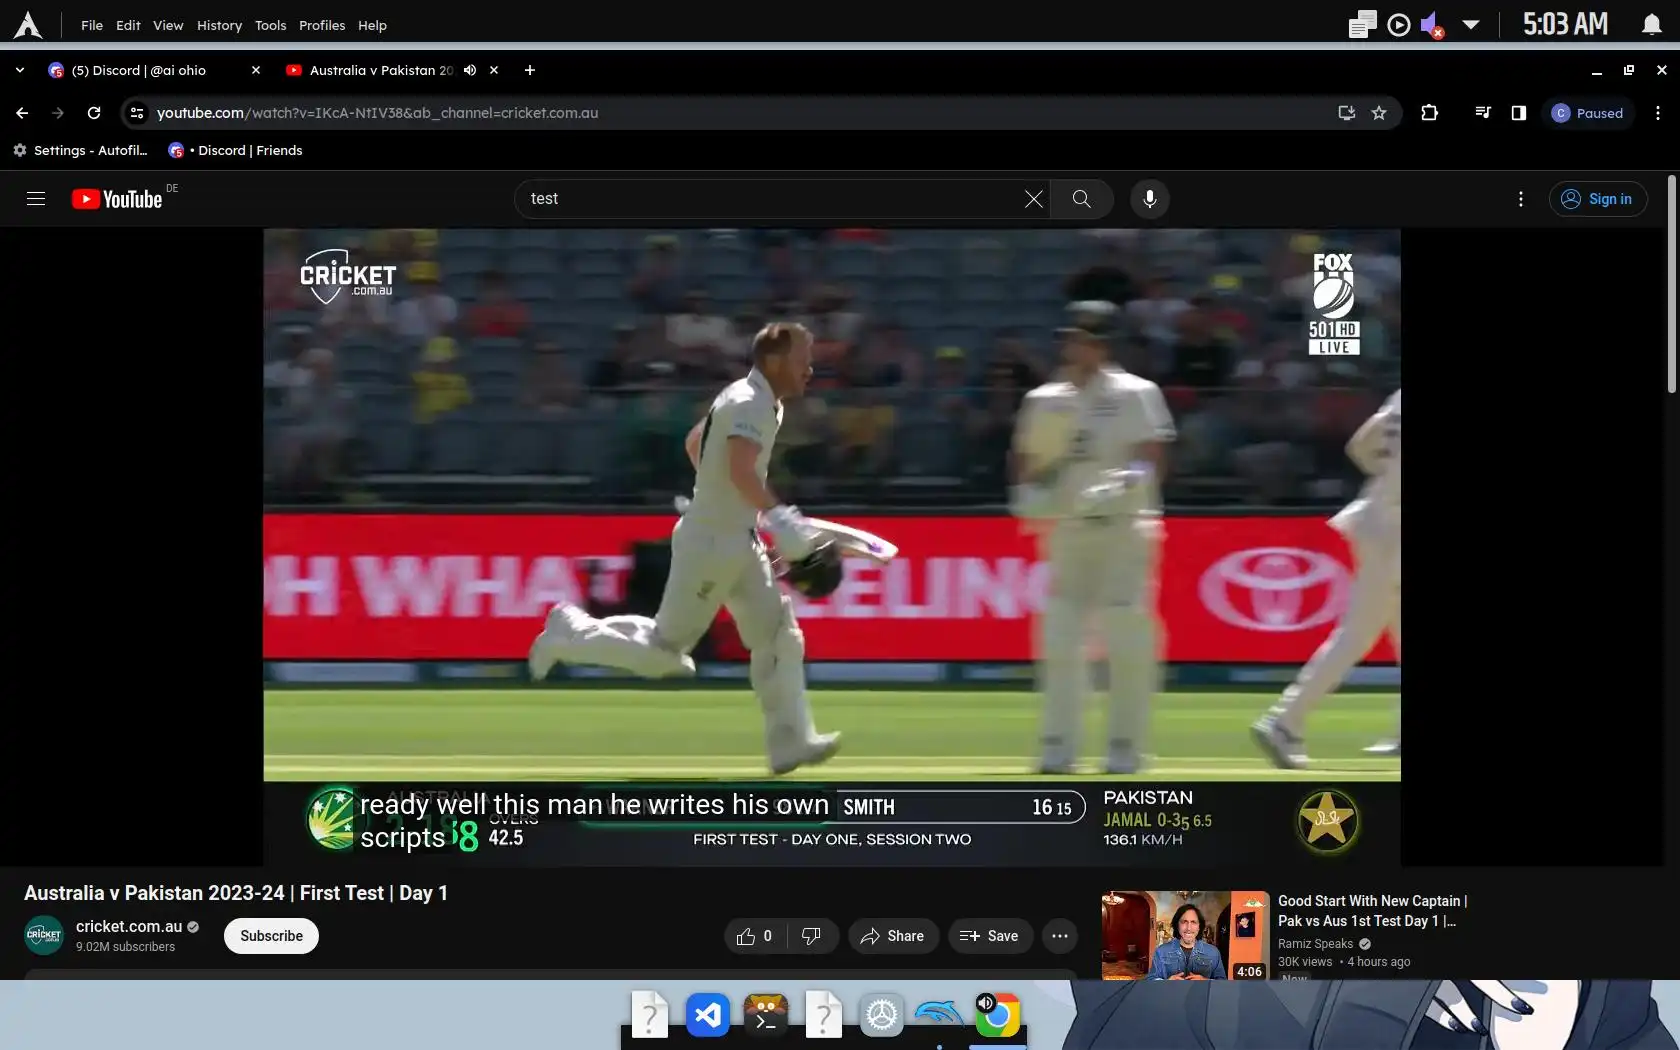Open the notifications bell
Screen dimensions: 1680x1050
pos(1652,25)
